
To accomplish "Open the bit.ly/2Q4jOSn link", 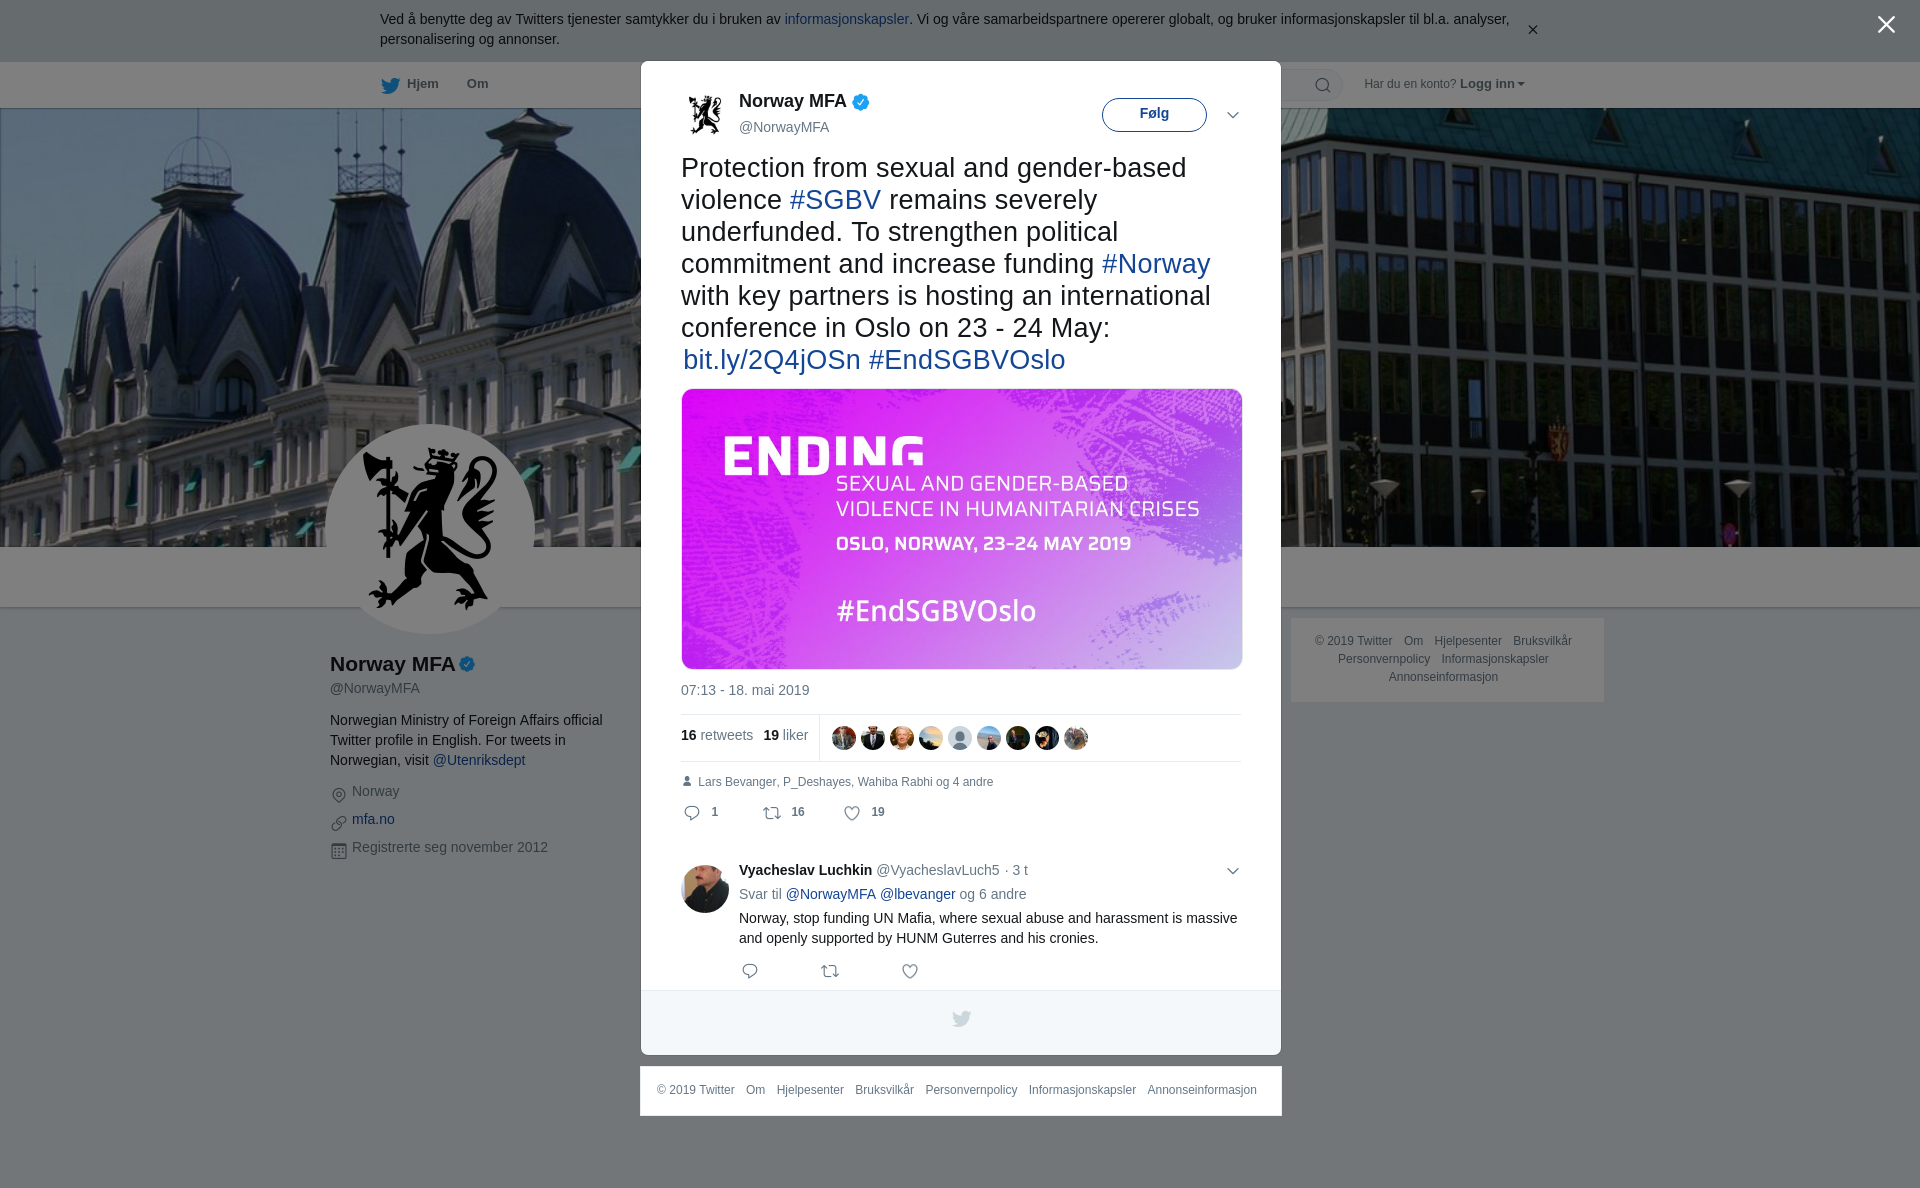I will [x=772, y=360].
